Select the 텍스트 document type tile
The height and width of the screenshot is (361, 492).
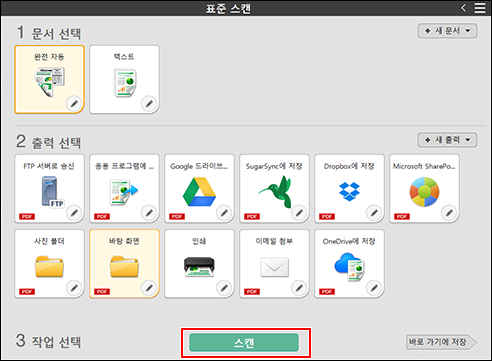[124, 79]
